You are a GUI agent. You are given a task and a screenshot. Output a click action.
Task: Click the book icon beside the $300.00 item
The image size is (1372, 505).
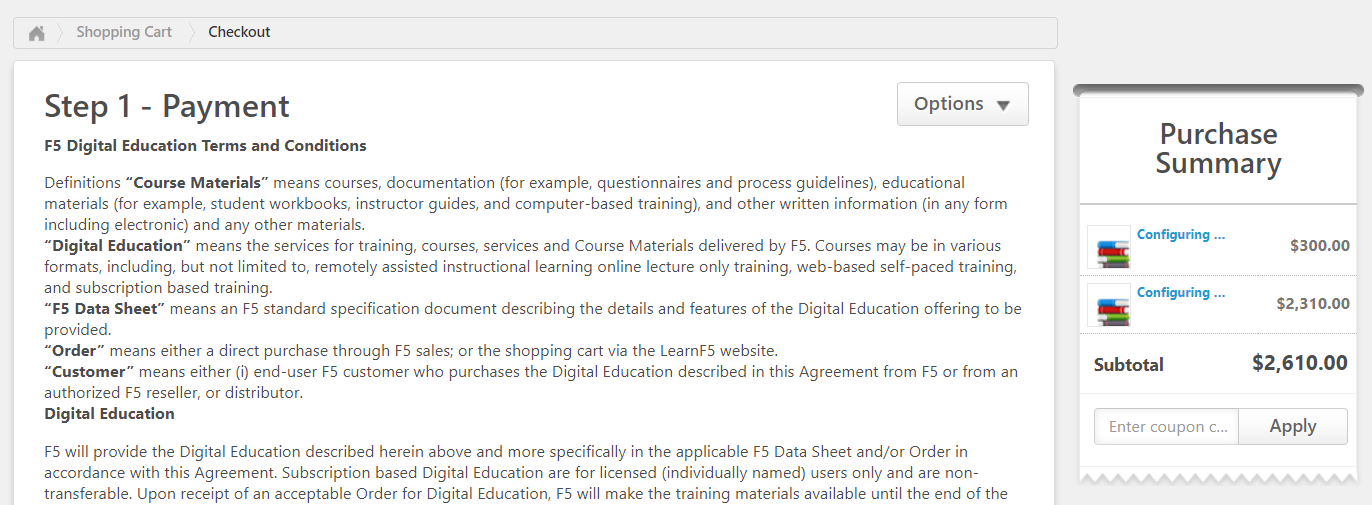pos(1109,247)
